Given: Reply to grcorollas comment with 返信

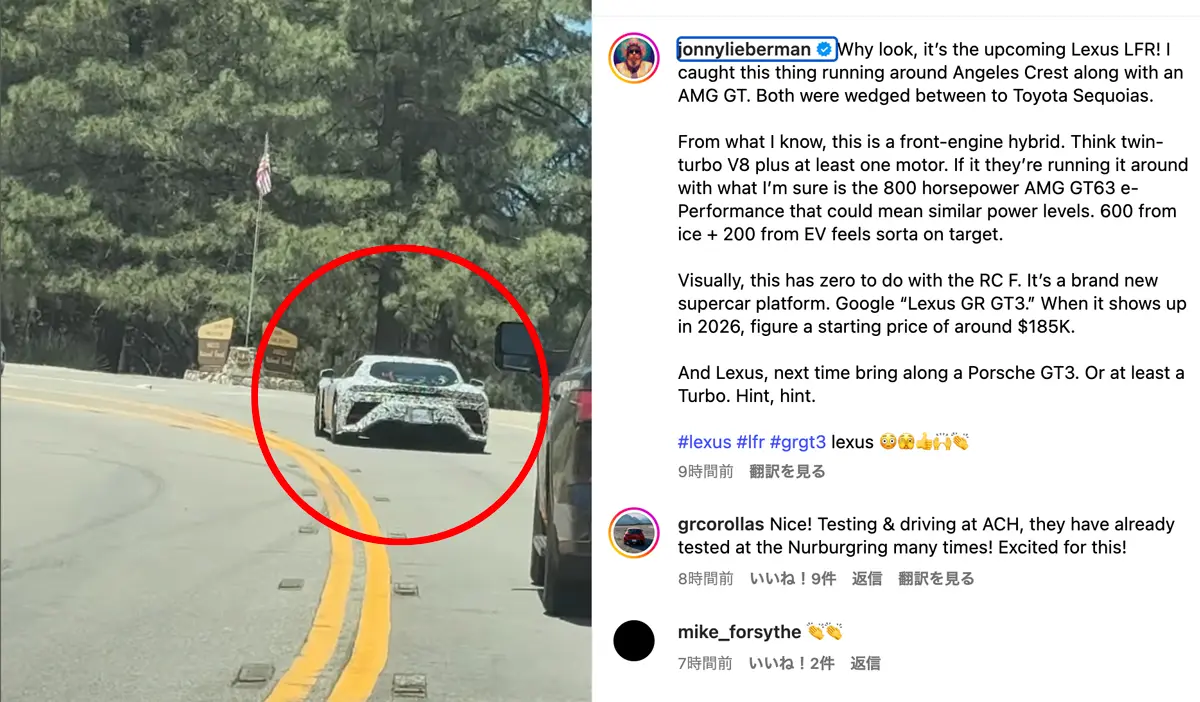Looking at the screenshot, I should (x=866, y=578).
